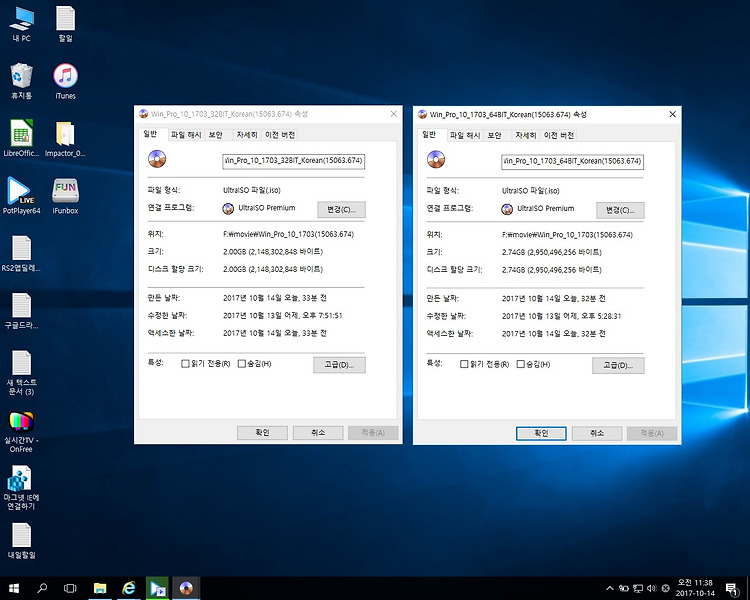Click the 64BIT file name field
The height and width of the screenshot is (600, 750).
(572, 161)
